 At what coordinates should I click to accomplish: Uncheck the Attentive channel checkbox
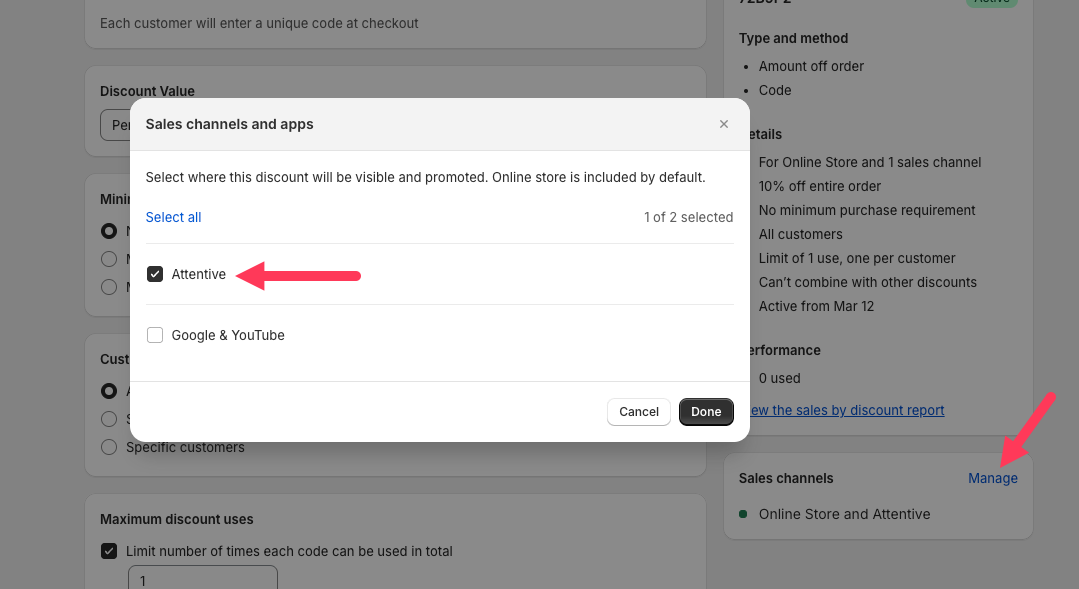pyautogui.click(x=155, y=273)
